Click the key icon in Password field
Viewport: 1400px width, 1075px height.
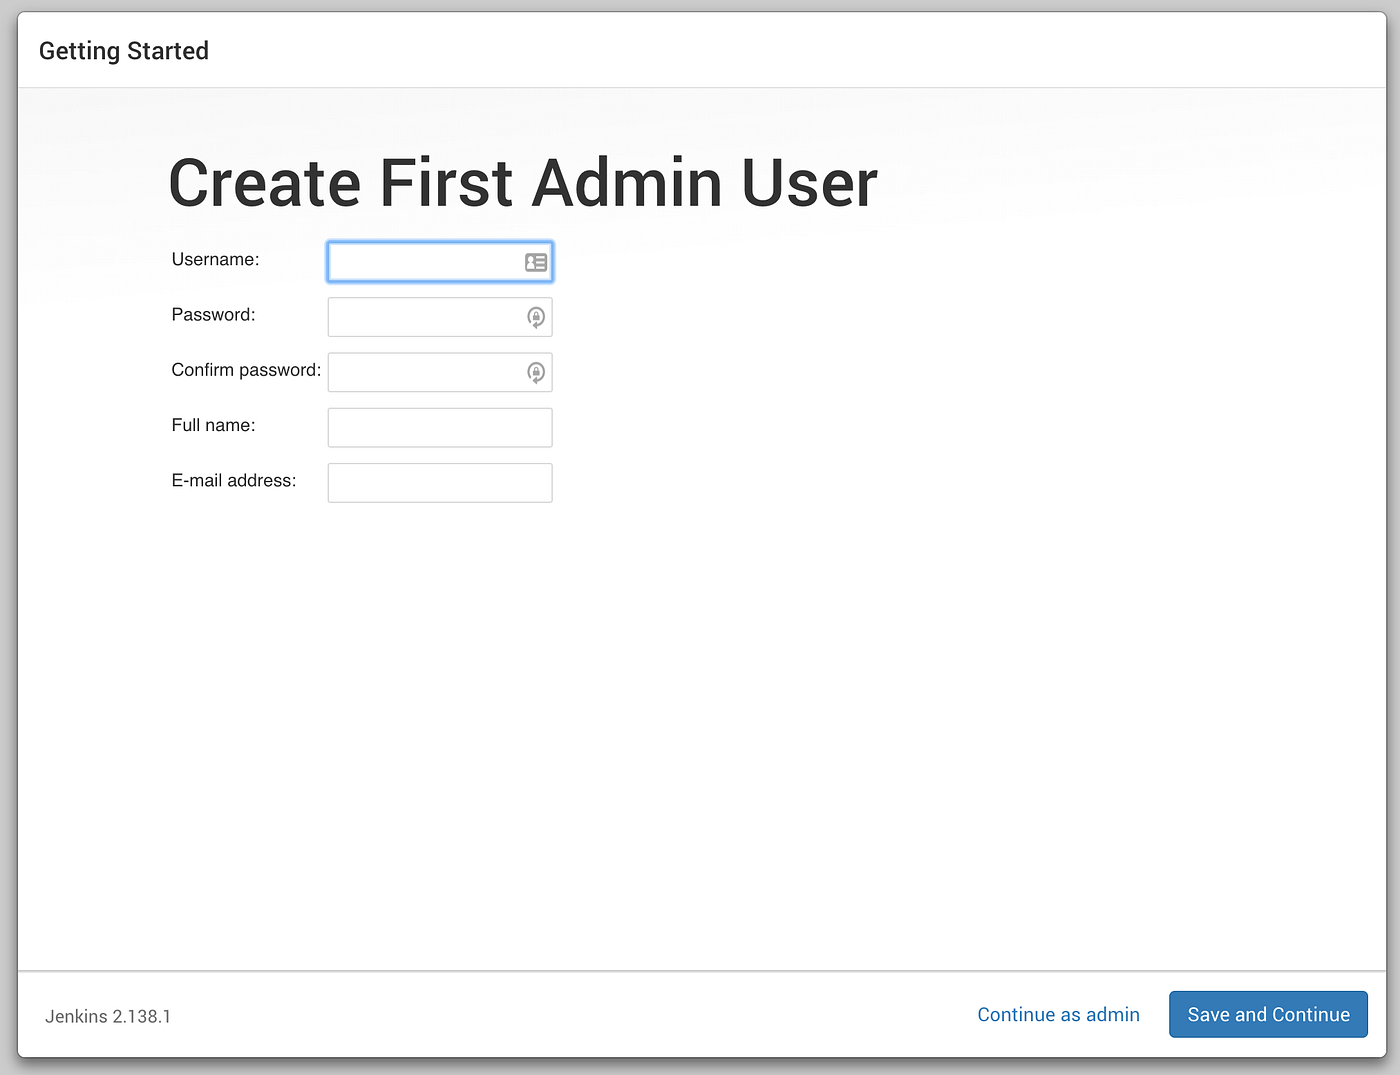pos(536,317)
